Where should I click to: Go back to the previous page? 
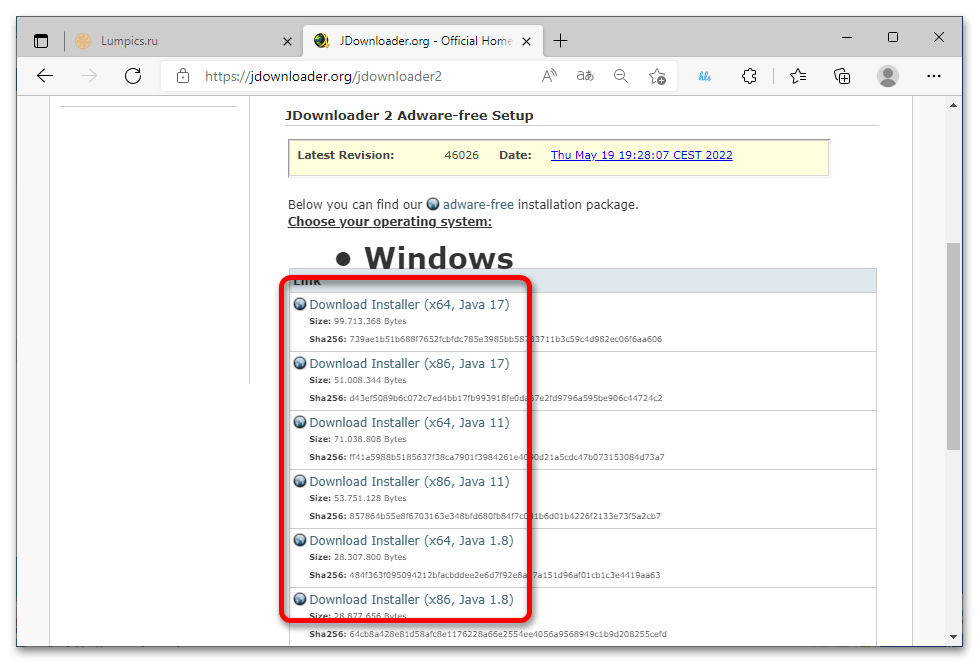pos(45,76)
